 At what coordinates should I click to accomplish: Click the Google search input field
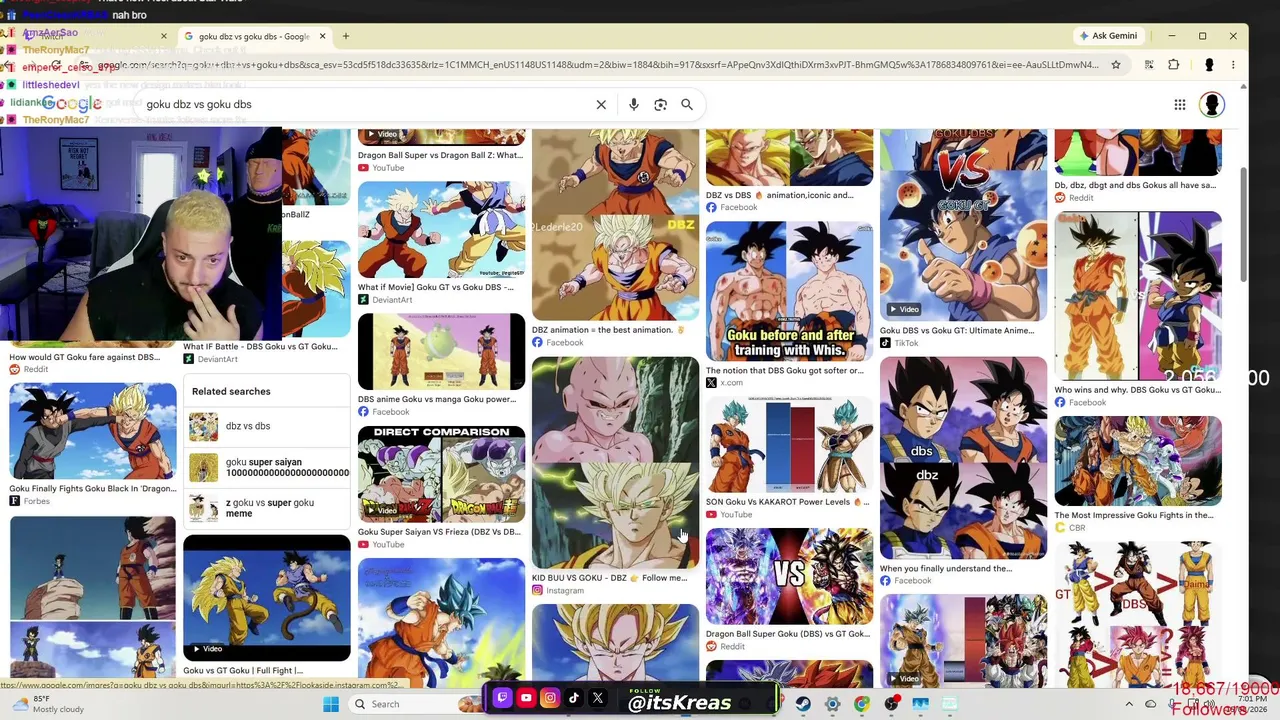point(365,104)
